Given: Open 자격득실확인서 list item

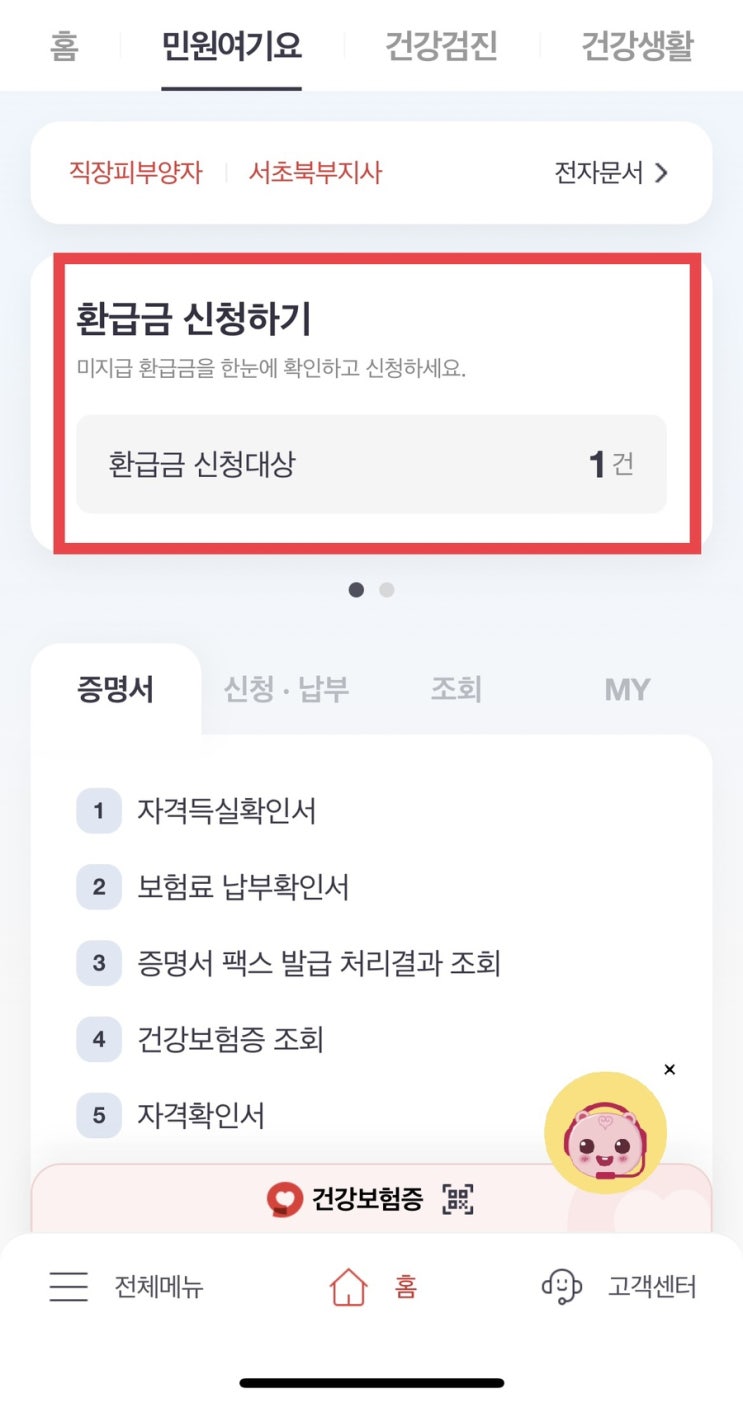Looking at the screenshot, I should tap(226, 811).
